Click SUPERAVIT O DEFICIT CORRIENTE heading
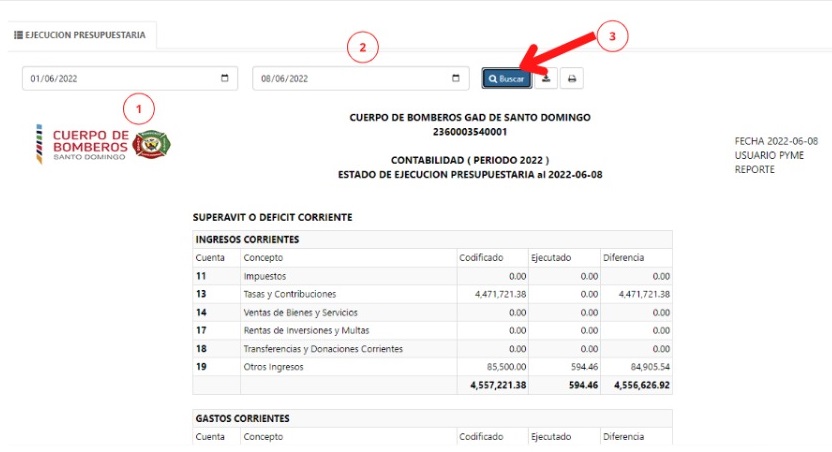 coord(272,217)
